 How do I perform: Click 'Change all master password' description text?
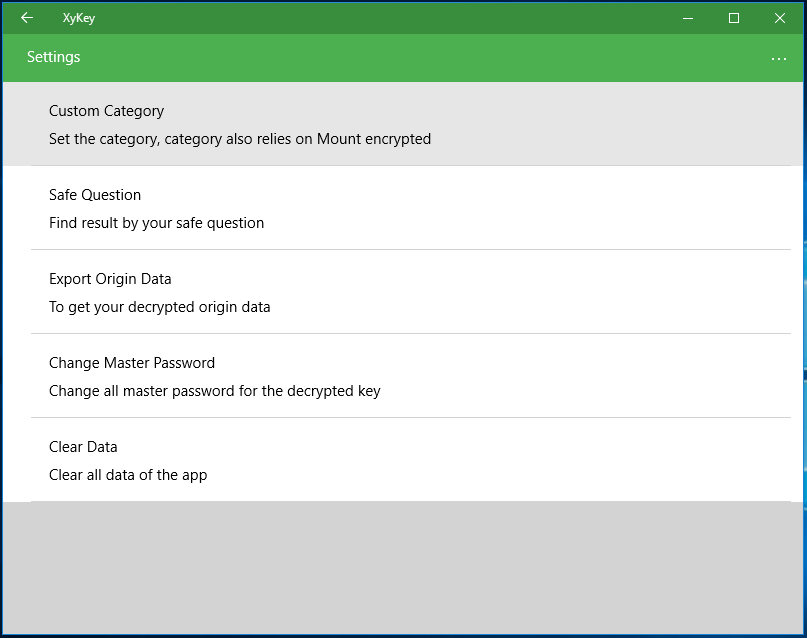click(x=215, y=391)
